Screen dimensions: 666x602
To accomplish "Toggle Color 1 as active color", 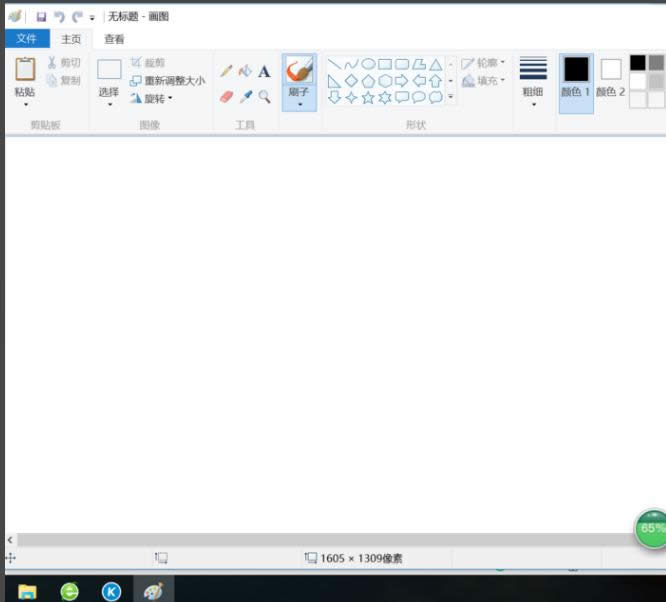I will pos(576,78).
